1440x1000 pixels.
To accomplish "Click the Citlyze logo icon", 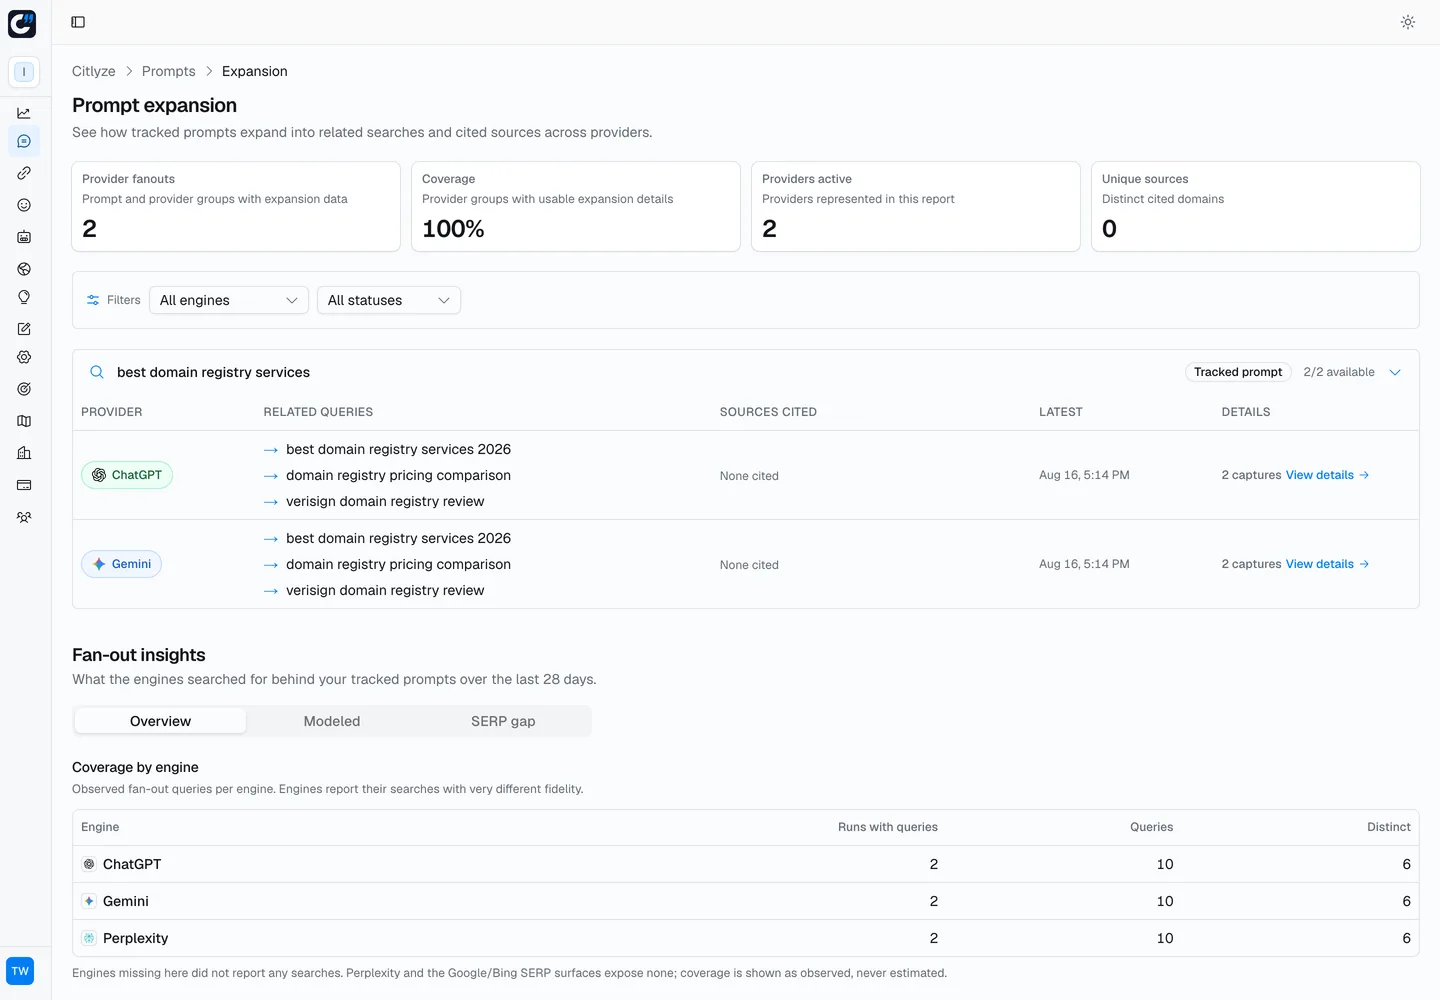I will [22, 24].
